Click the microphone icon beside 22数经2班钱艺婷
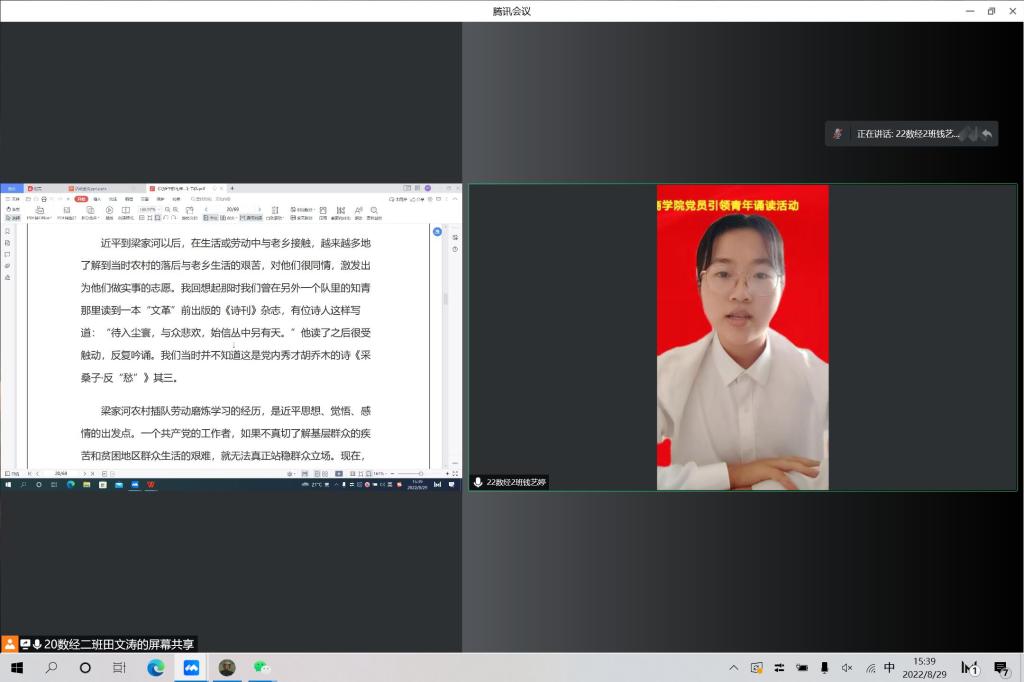1024x682 pixels. (478, 482)
